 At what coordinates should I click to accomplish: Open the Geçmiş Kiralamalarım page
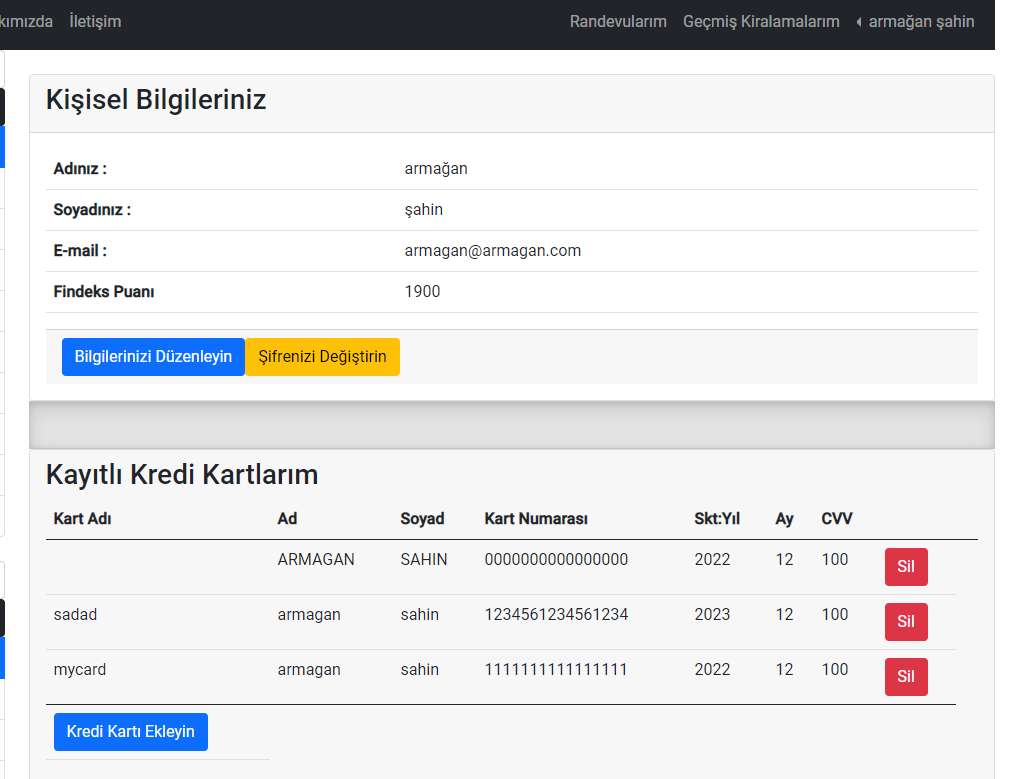coord(761,21)
